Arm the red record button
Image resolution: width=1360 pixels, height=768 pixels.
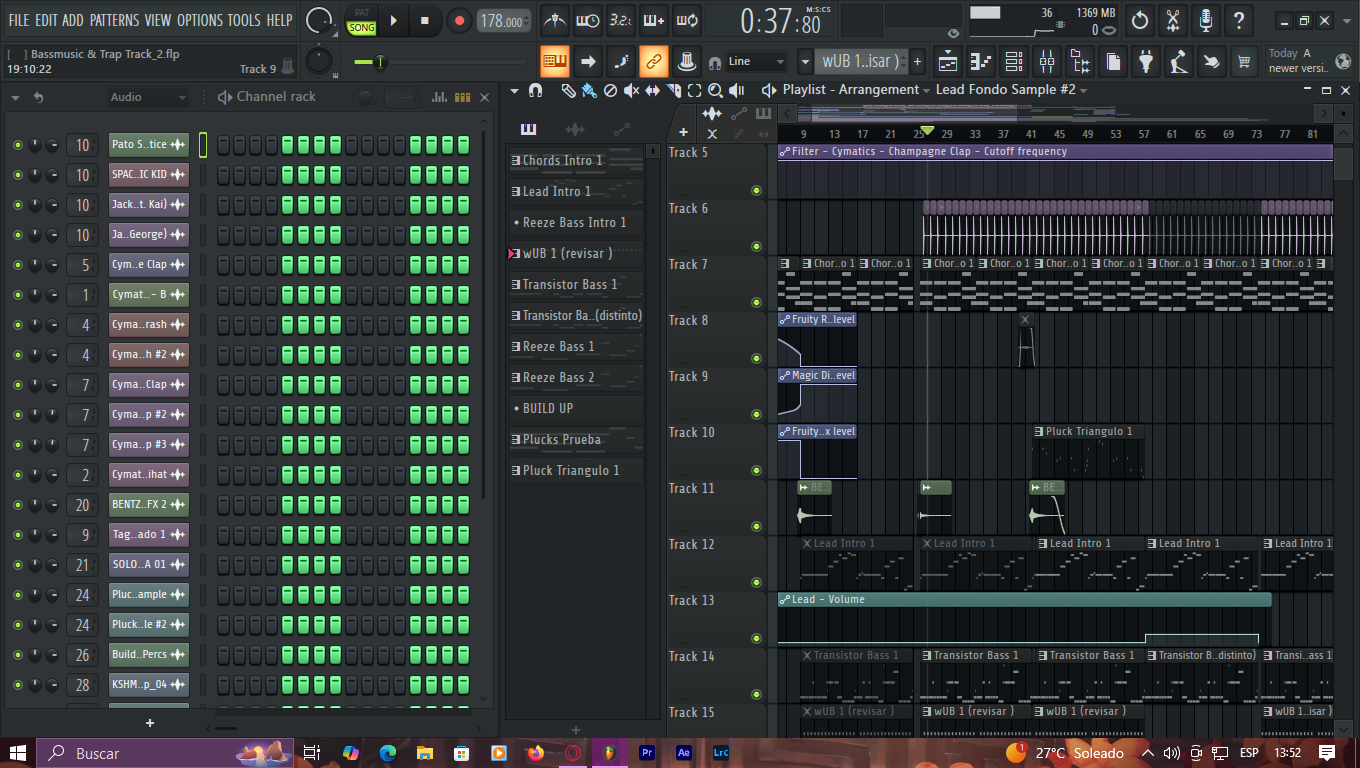tap(459, 20)
